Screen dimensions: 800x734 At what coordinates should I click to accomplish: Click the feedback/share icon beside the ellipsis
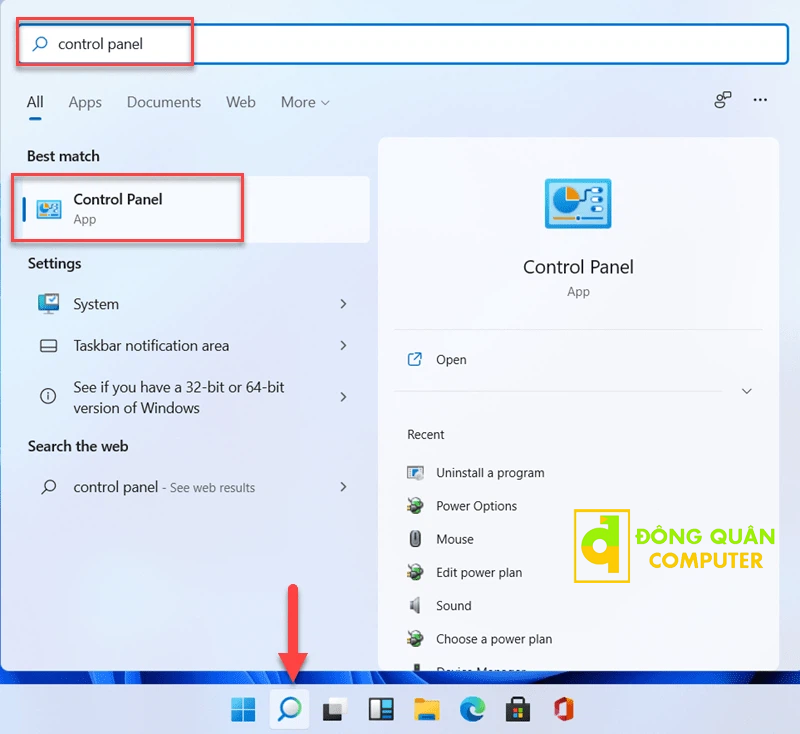pyautogui.click(x=722, y=100)
